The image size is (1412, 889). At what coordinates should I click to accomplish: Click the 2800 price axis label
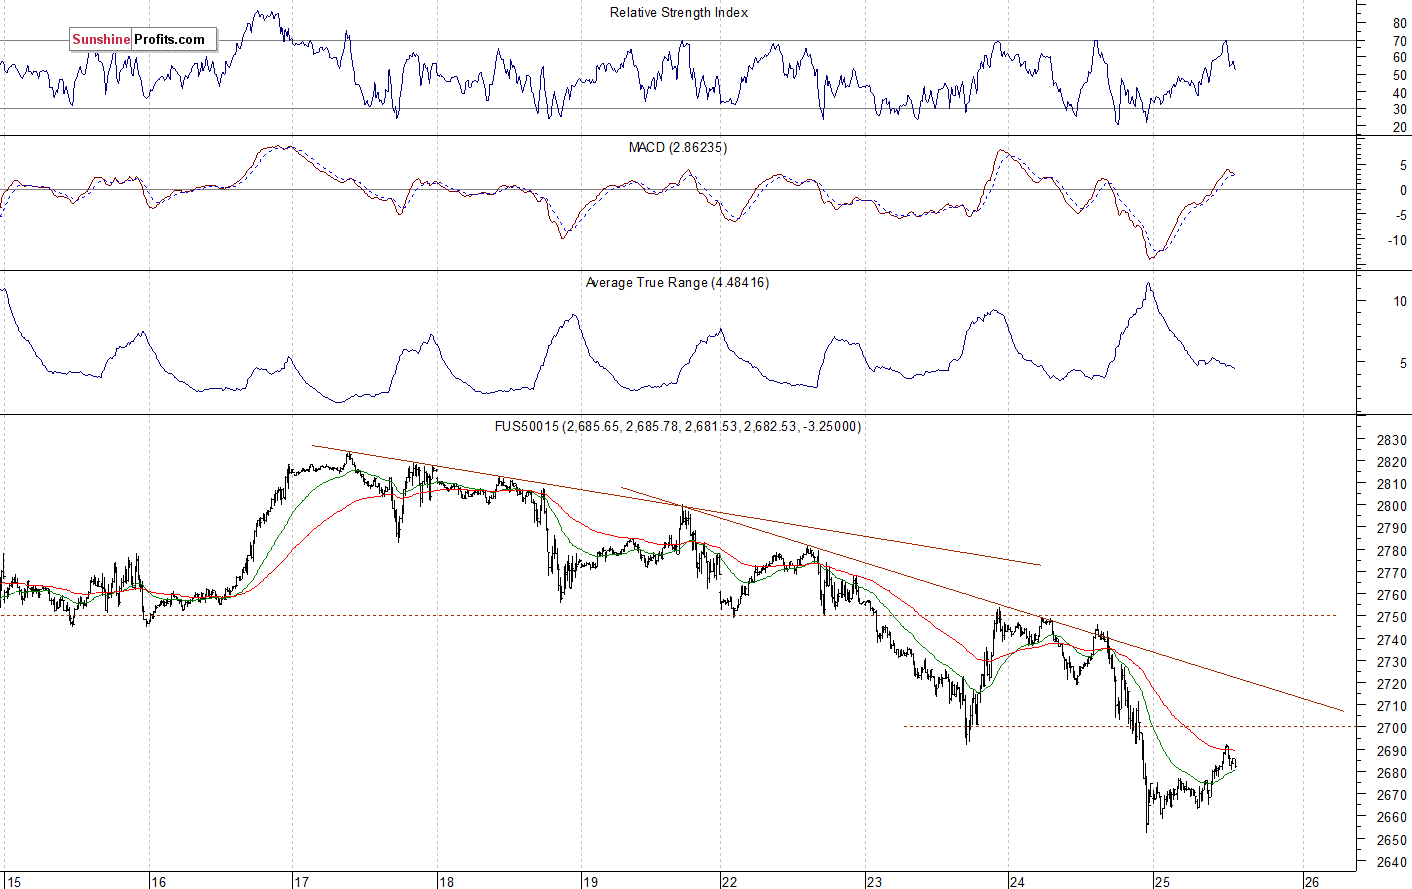pos(1391,507)
